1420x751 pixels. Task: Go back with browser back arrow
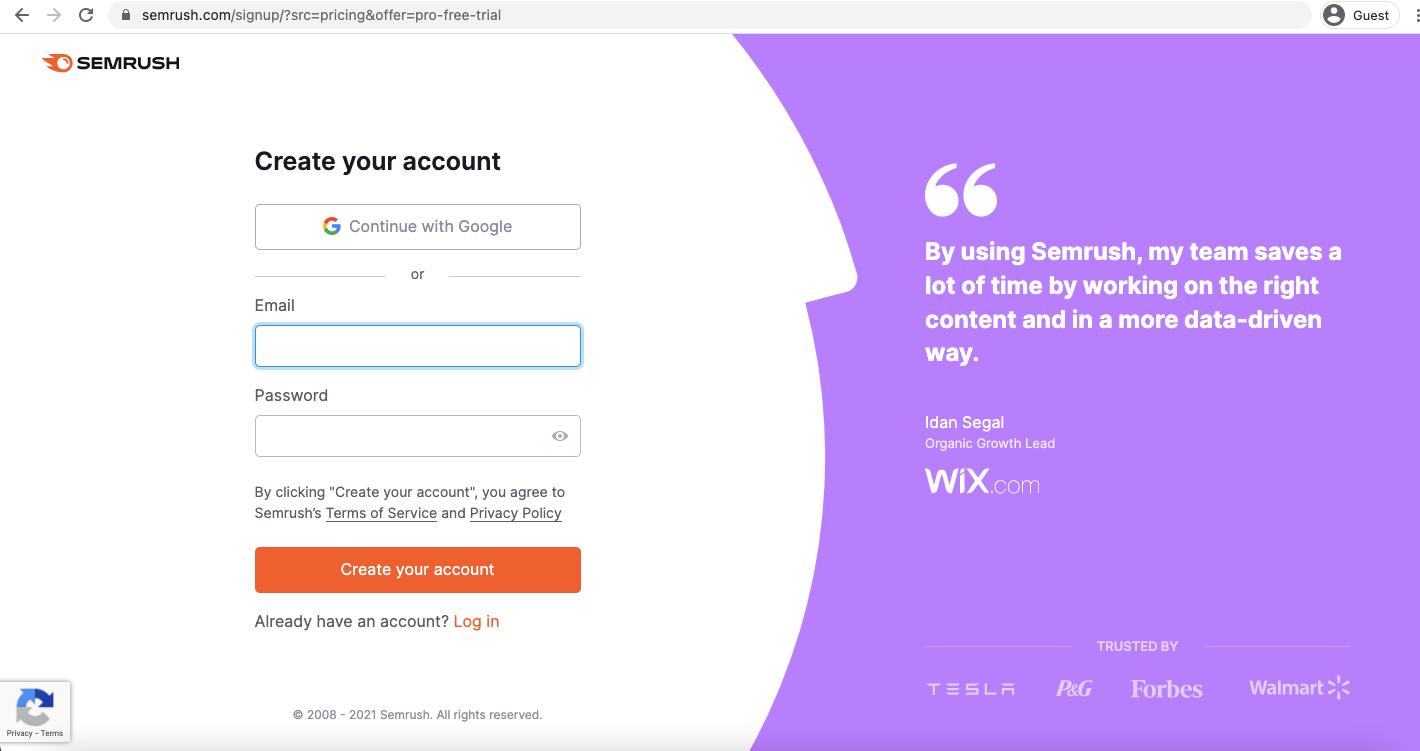[22, 15]
